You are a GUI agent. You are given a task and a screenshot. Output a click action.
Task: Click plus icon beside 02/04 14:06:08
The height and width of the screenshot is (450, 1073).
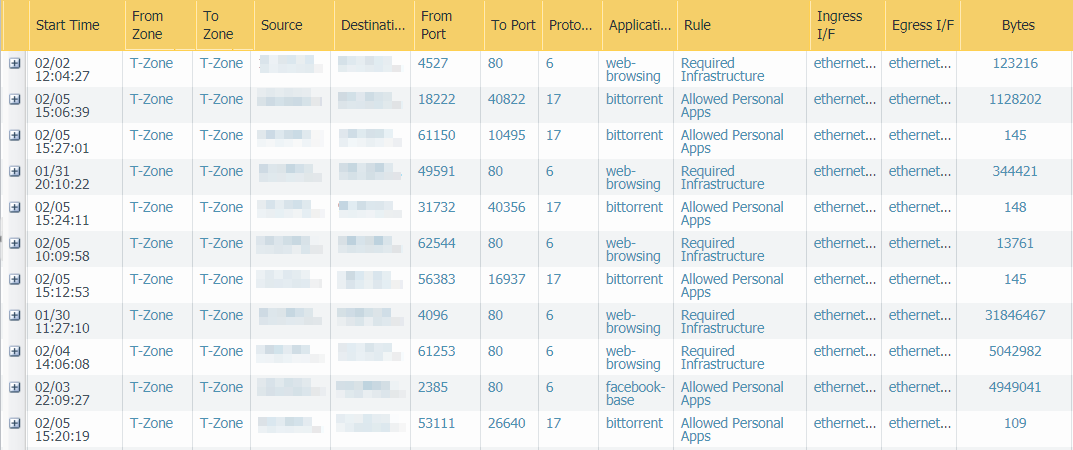[x=15, y=351]
